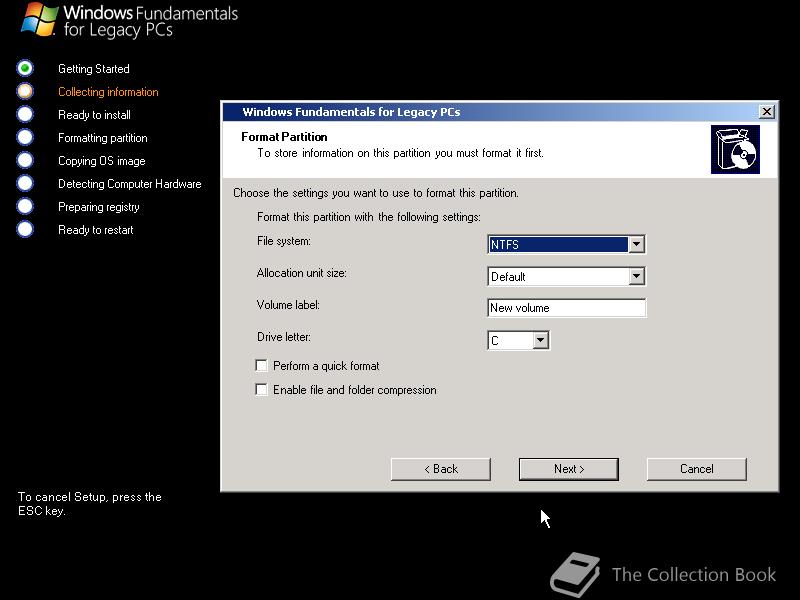Proceed with the Next button

569,469
